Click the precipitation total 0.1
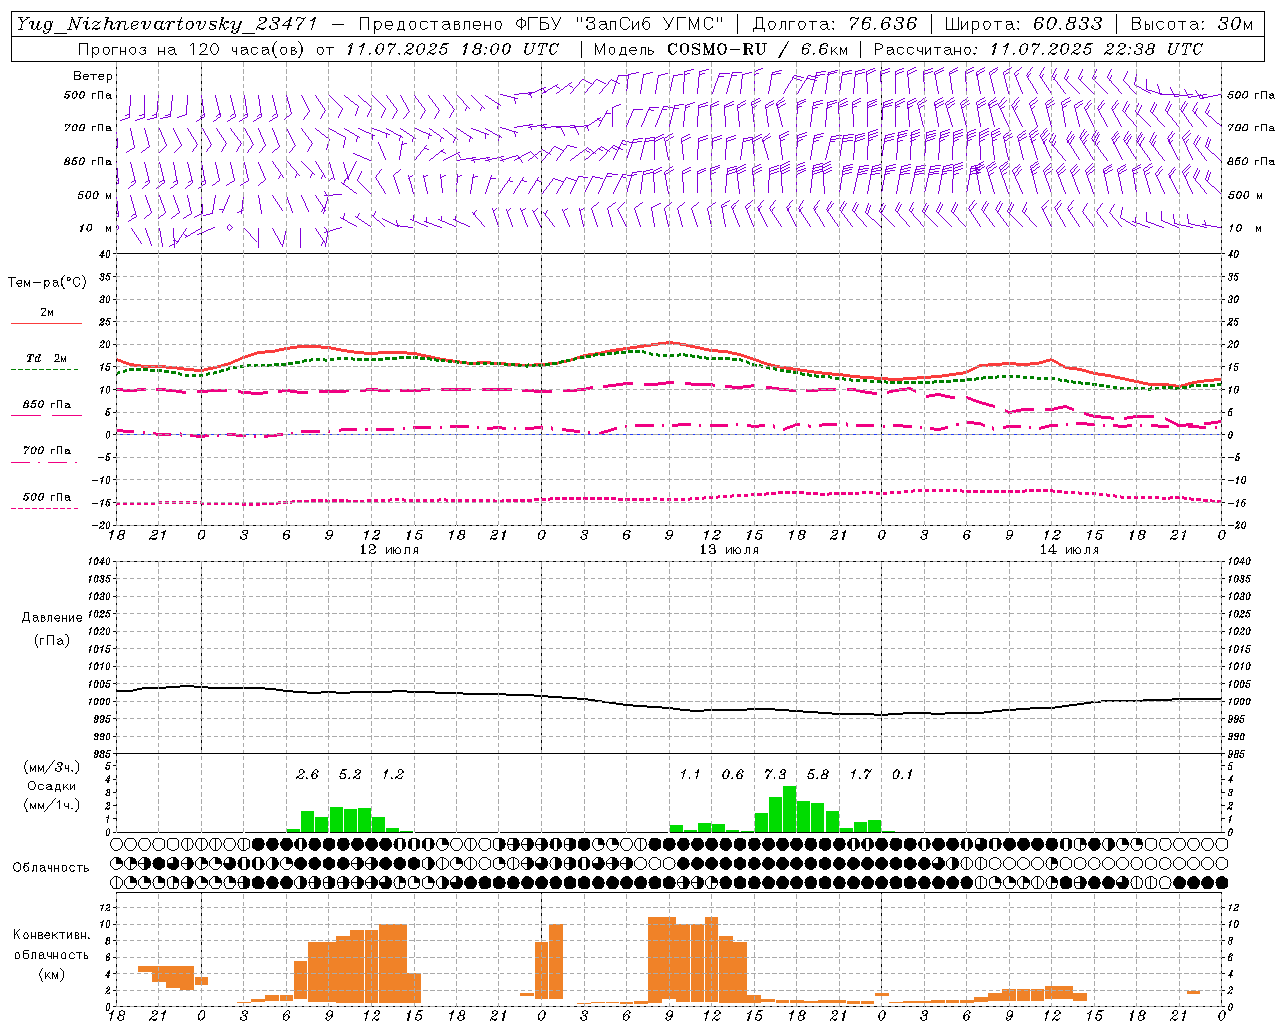 (902, 775)
